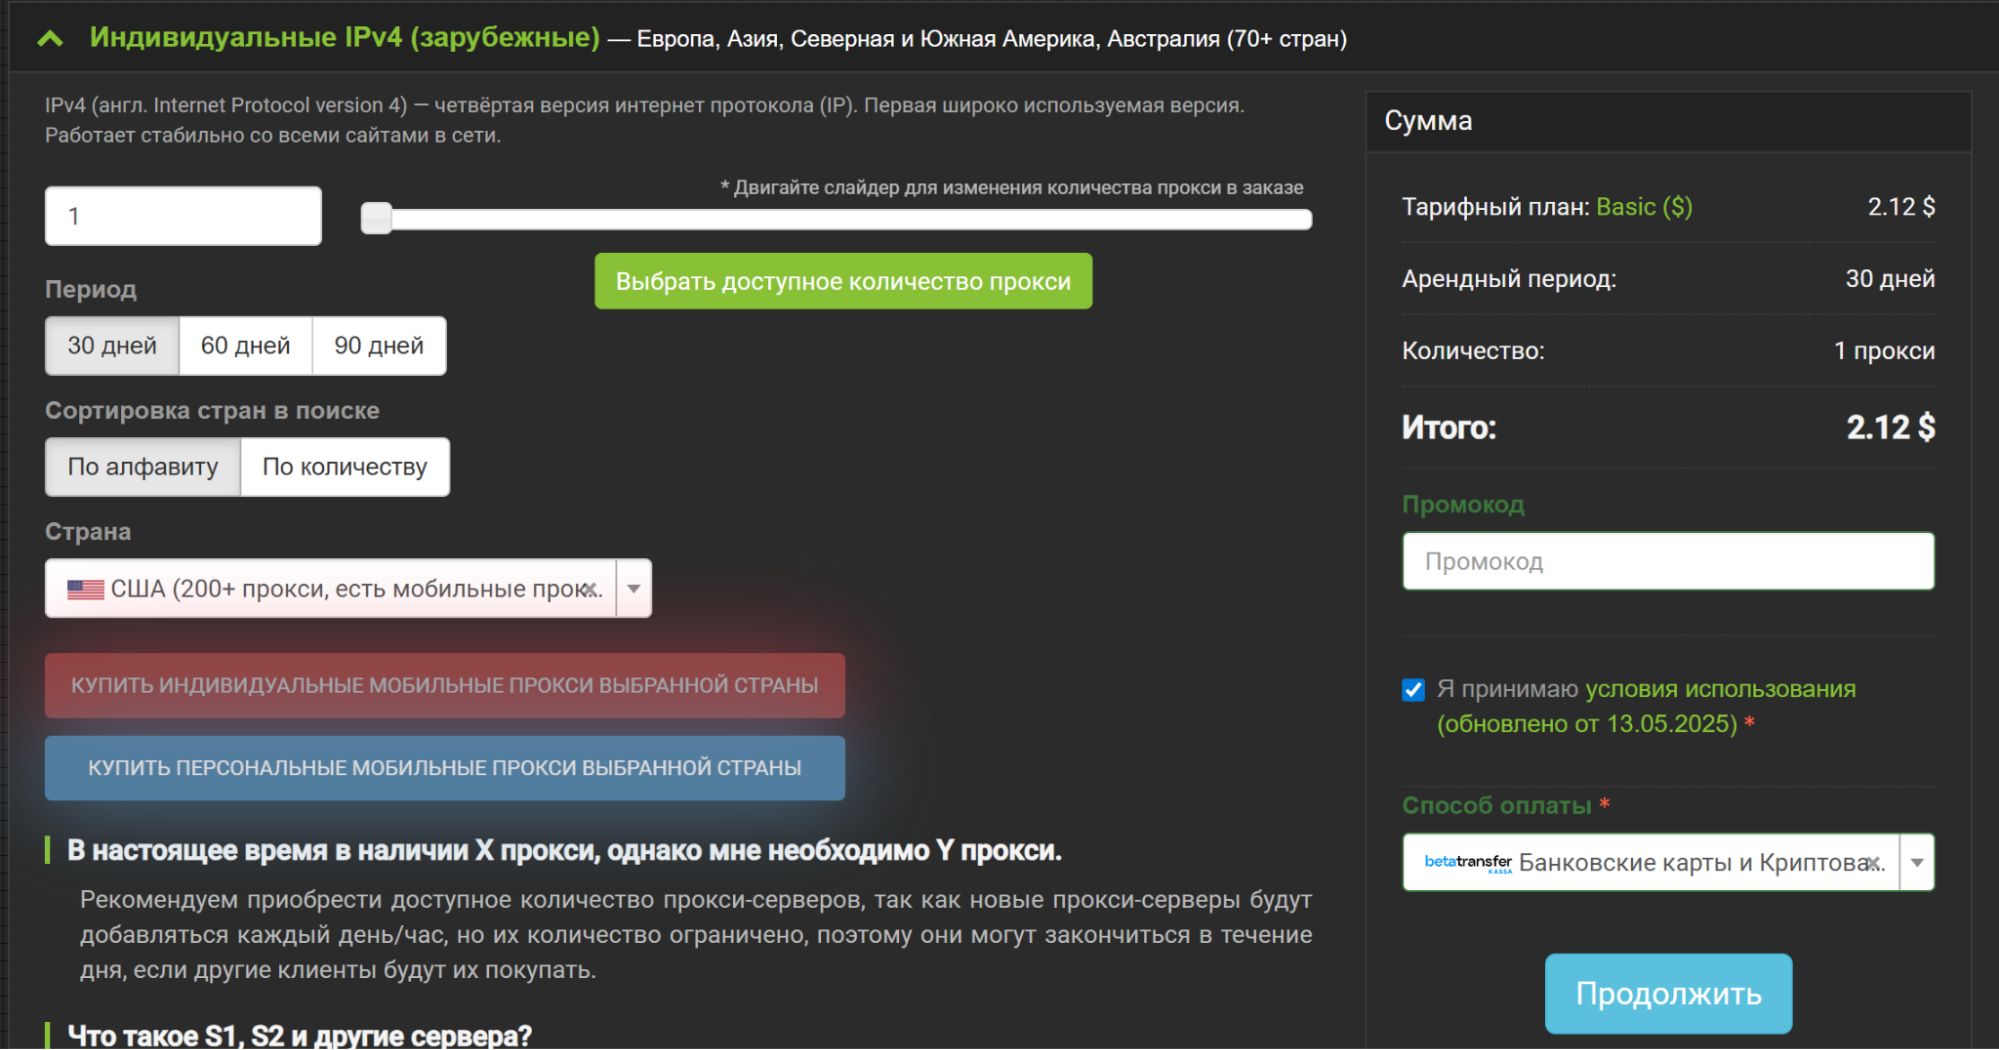
Task: Click the Basic ($) tariff plan link
Action: 1646,207
